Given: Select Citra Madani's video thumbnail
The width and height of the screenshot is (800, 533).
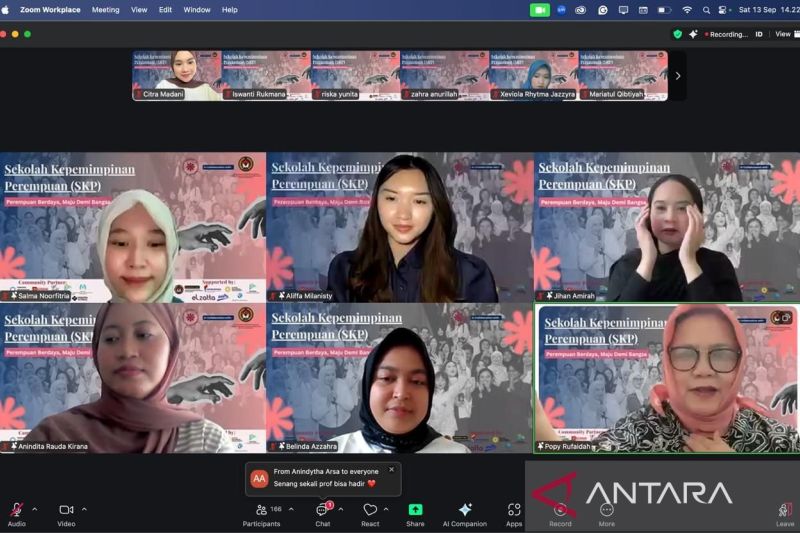Looking at the screenshot, I should point(177,75).
